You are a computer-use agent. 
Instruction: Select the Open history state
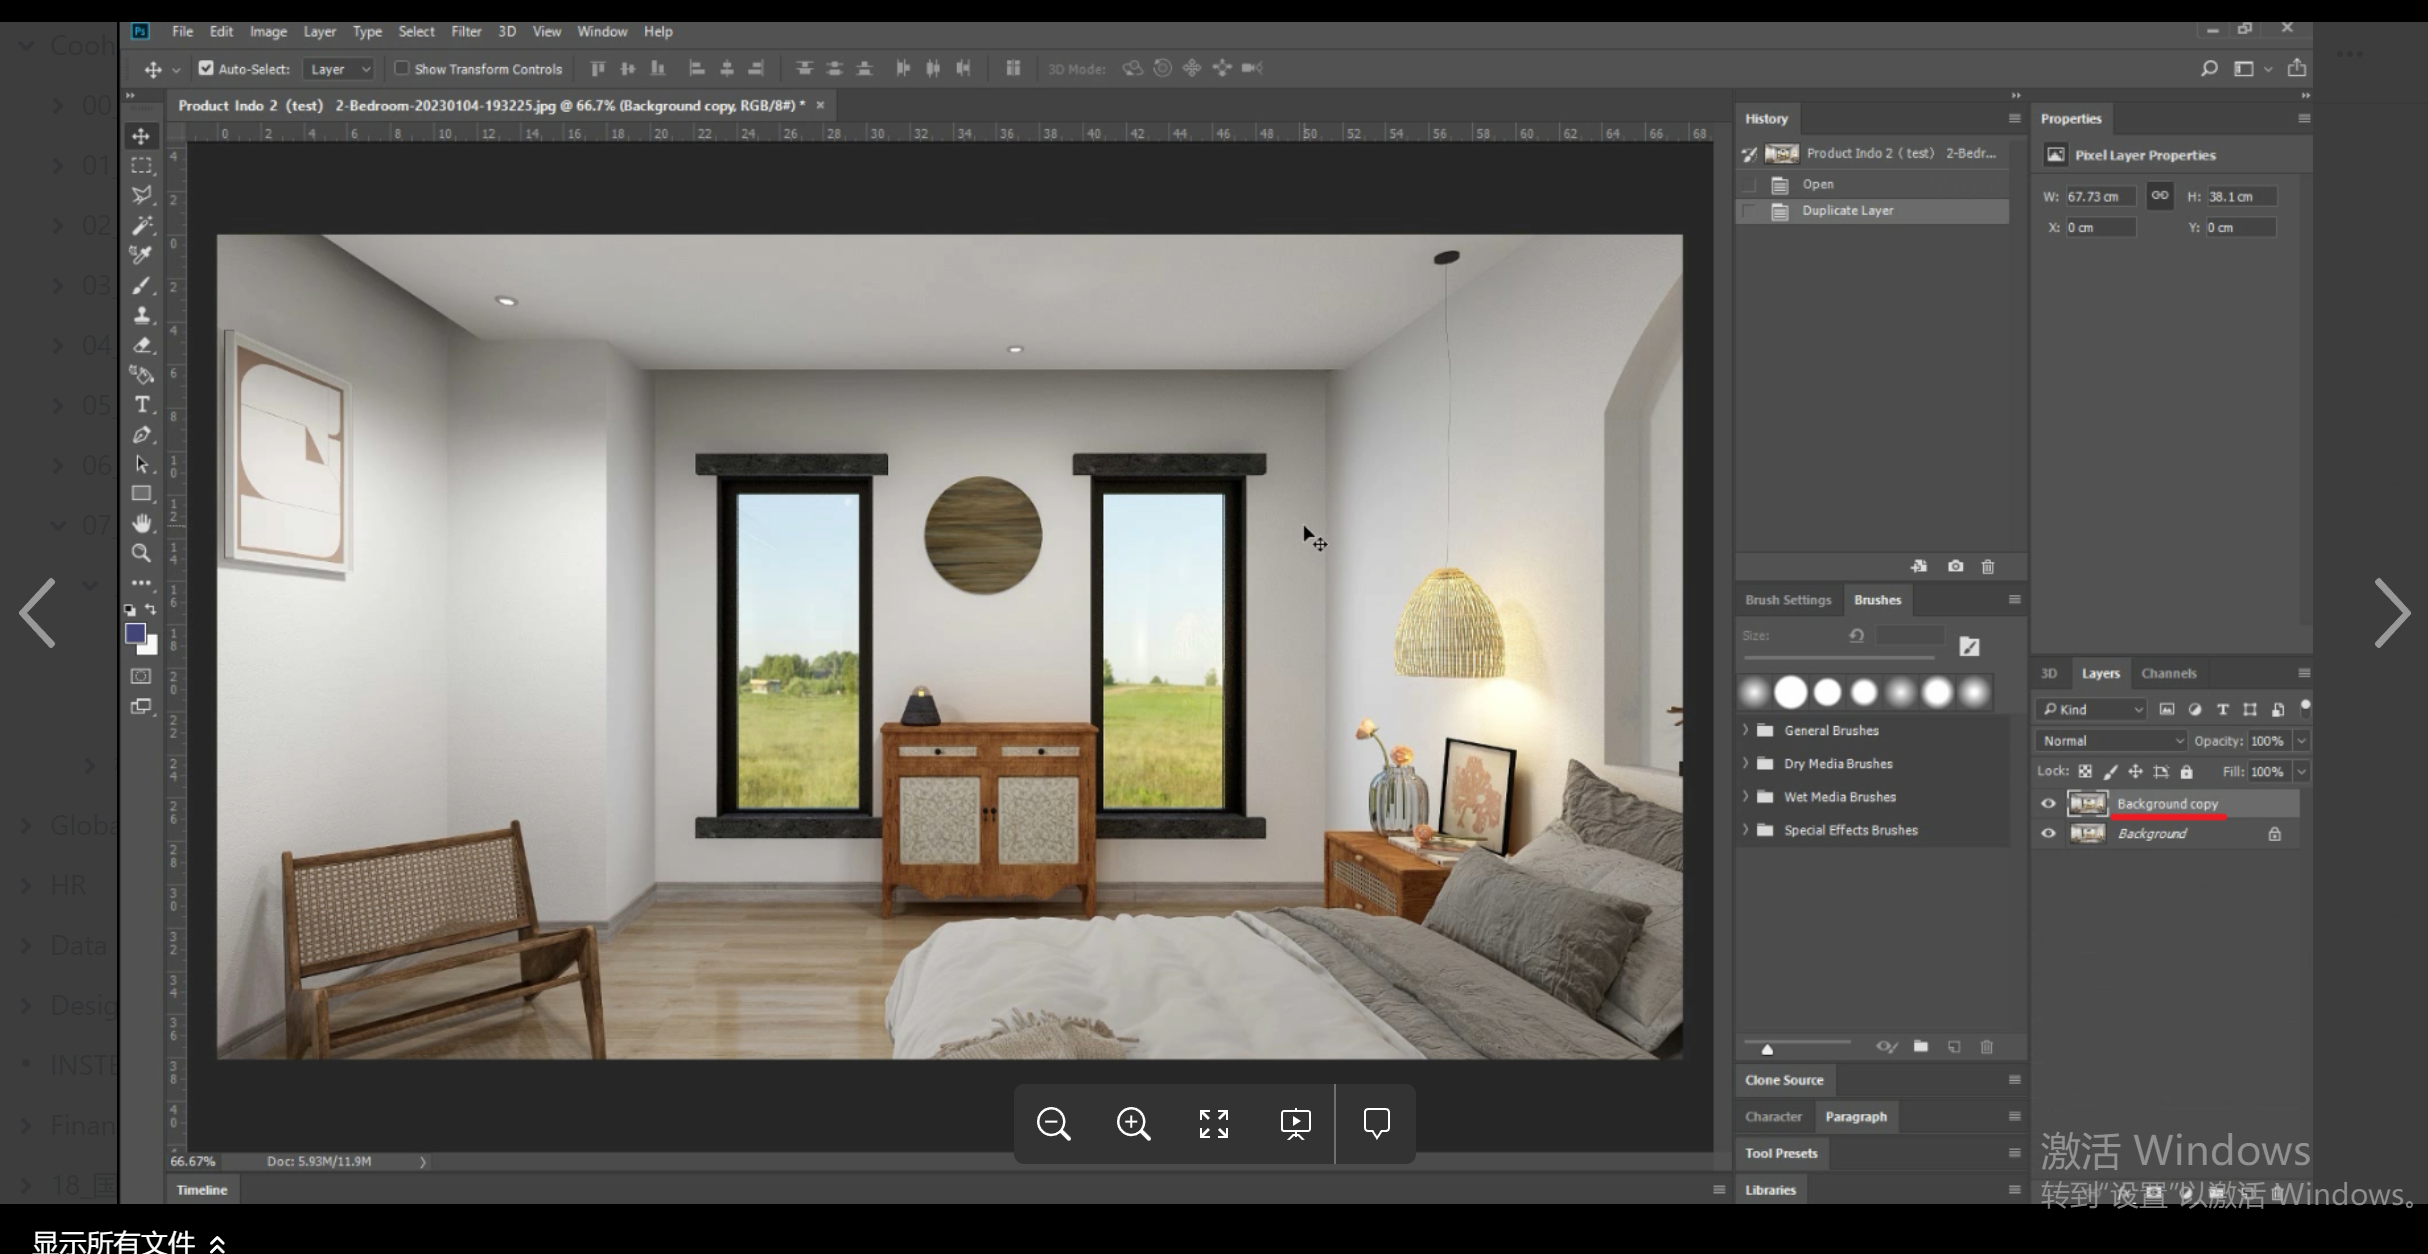(x=1818, y=184)
